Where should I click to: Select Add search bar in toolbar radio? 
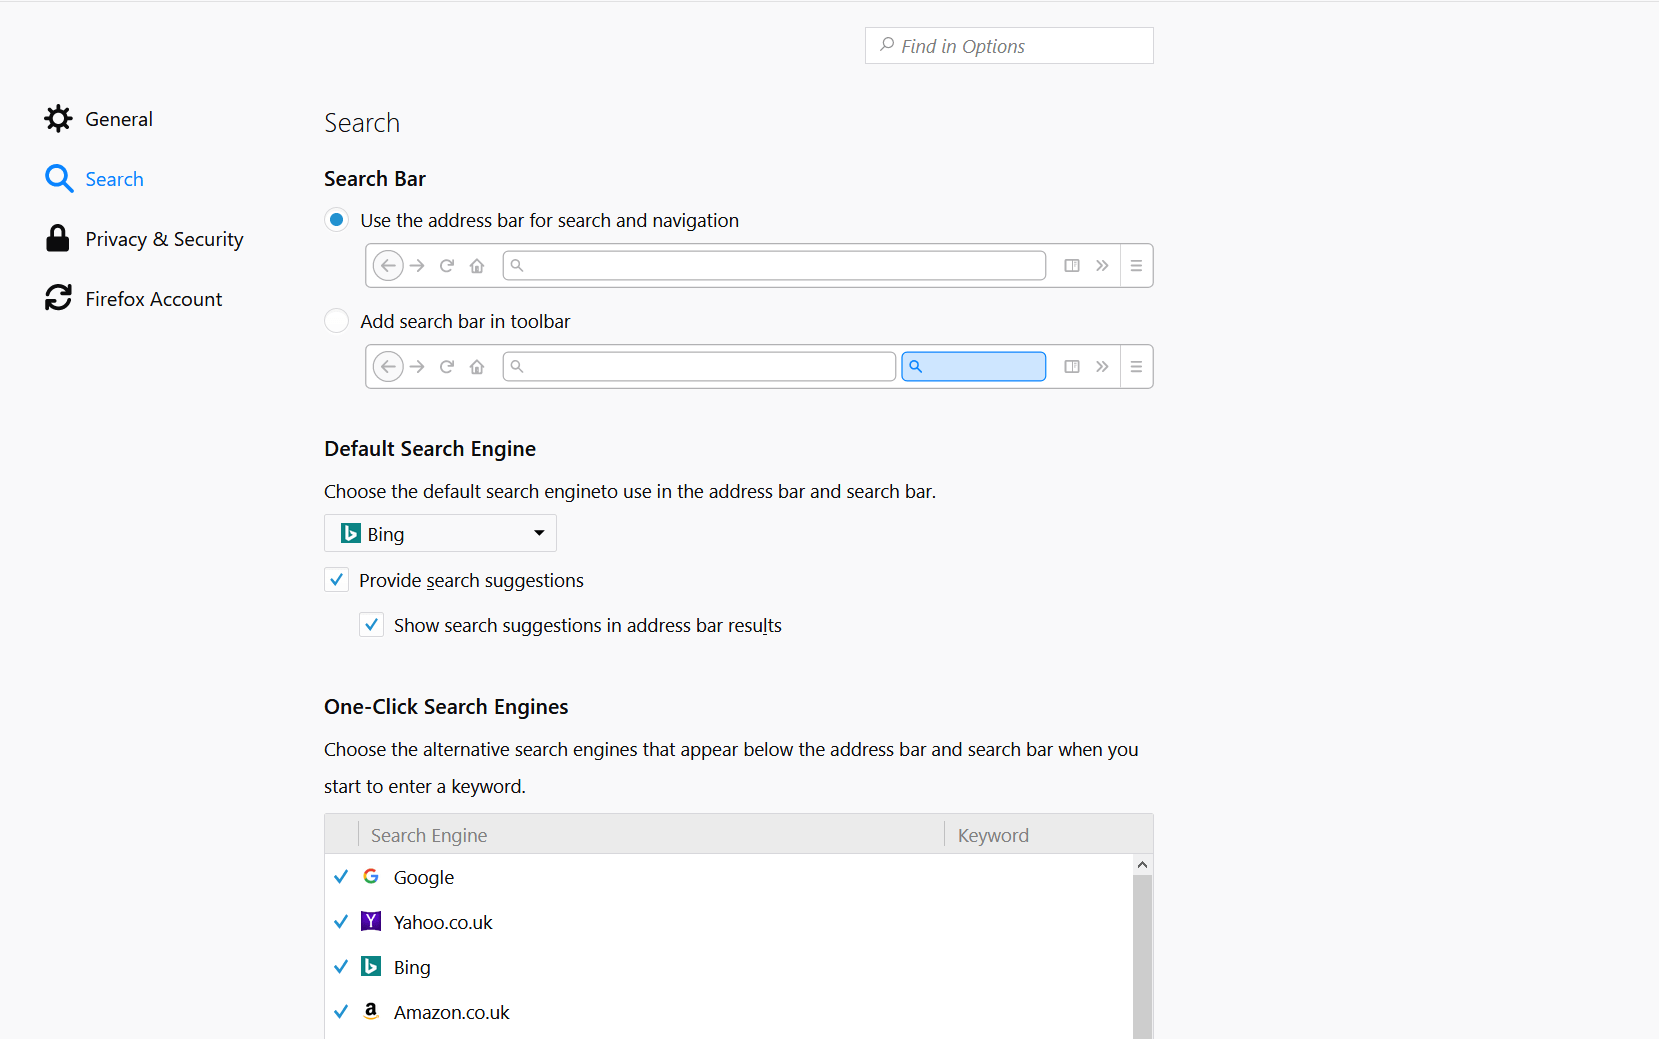[x=337, y=321]
